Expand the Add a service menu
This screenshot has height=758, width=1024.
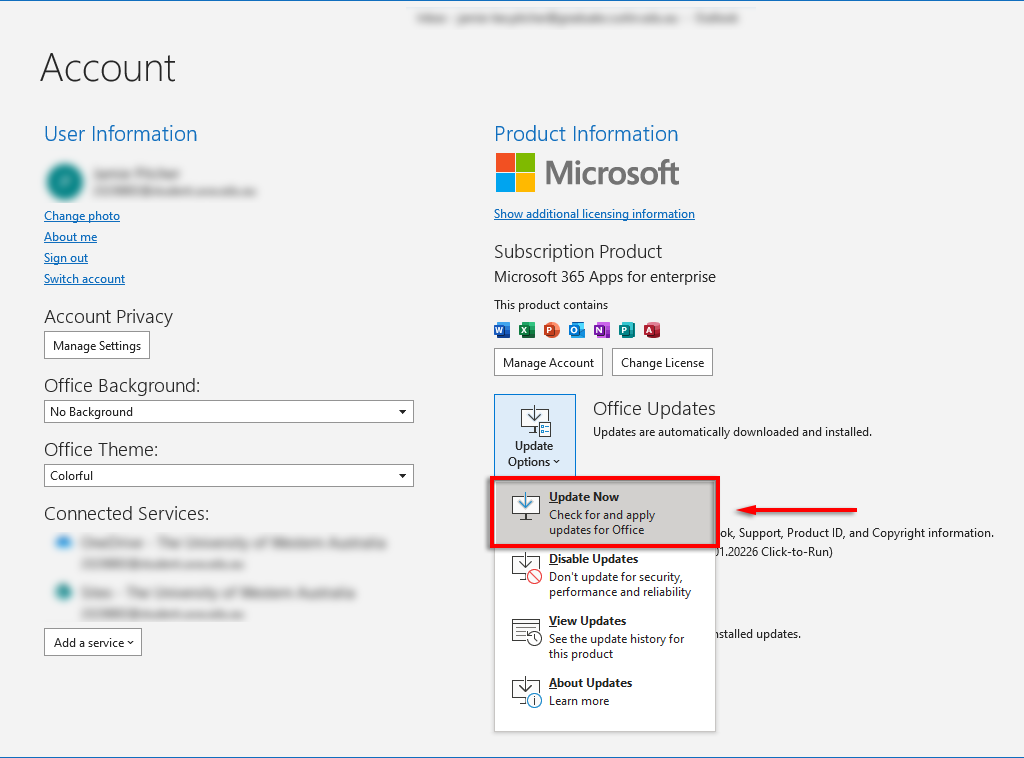click(93, 642)
